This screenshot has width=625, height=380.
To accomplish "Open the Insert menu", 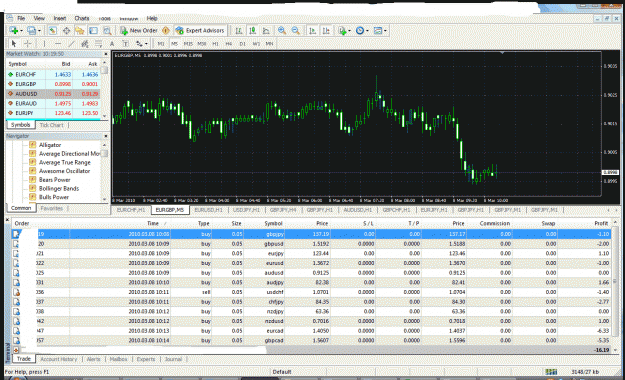I will 60,18.
